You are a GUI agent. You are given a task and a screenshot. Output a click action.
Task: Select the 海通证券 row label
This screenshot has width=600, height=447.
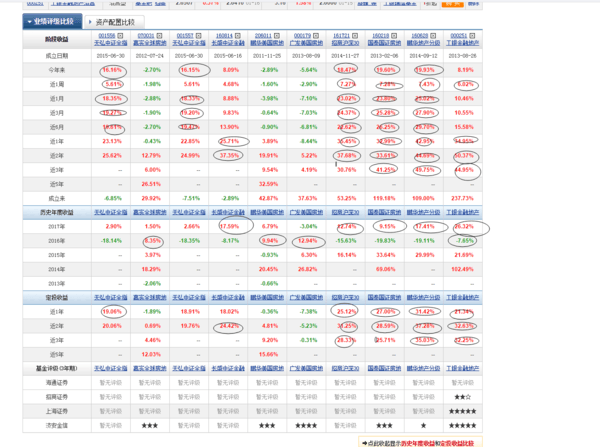click(57, 383)
